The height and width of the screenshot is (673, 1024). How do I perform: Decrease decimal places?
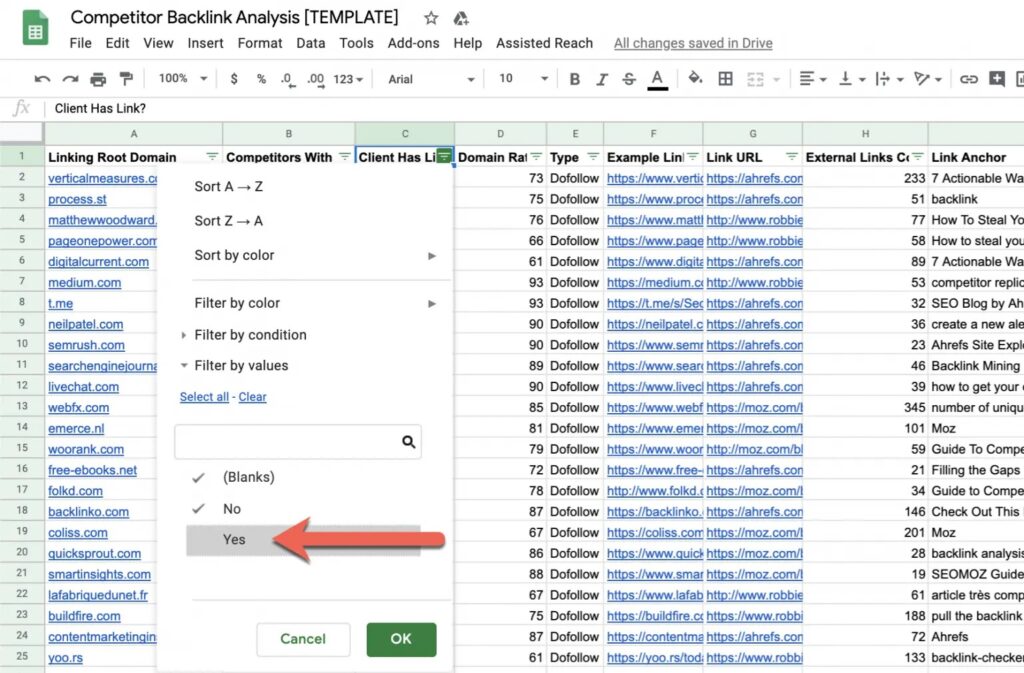pyautogui.click(x=288, y=79)
